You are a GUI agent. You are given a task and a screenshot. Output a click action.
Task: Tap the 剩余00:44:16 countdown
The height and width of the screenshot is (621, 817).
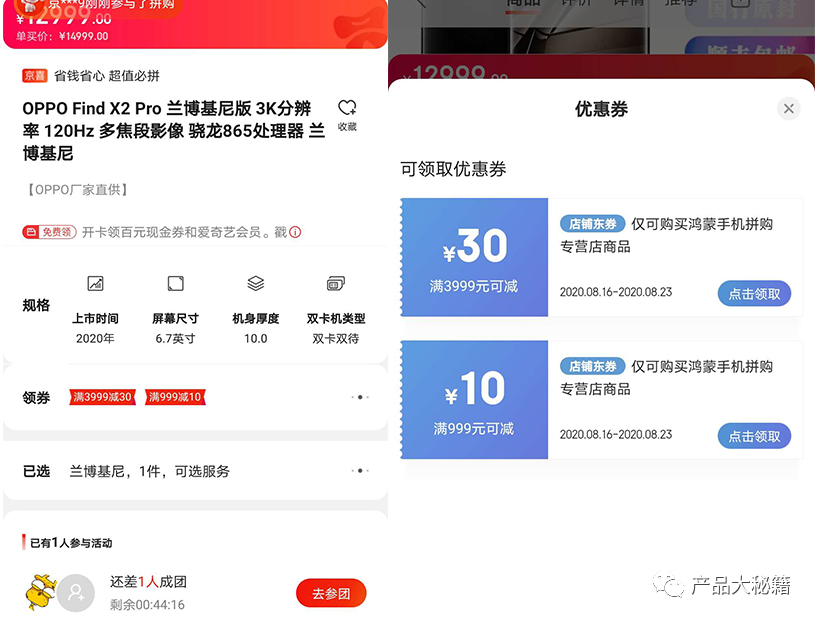147,605
